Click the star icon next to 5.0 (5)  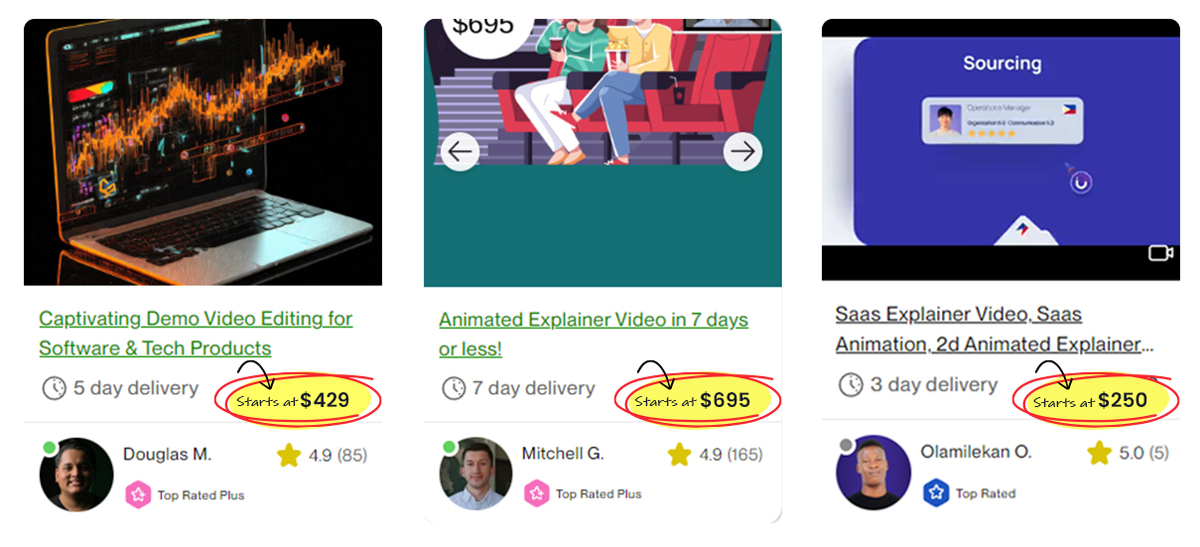click(x=1099, y=454)
